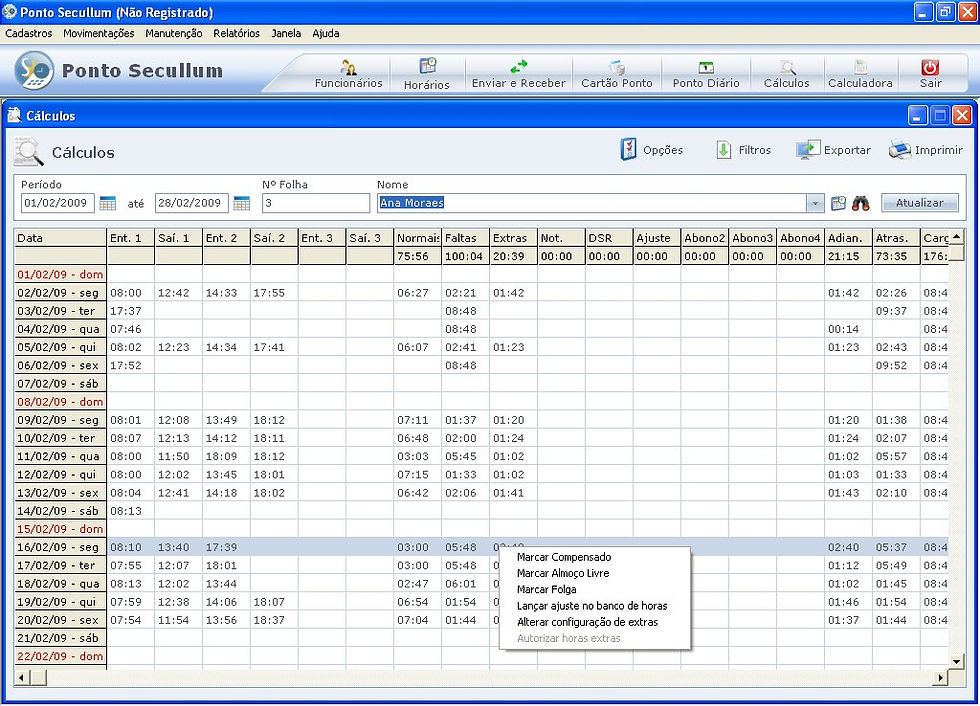
Task: Click the start date field 01/02/2009
Action: [x=58, y=203]
